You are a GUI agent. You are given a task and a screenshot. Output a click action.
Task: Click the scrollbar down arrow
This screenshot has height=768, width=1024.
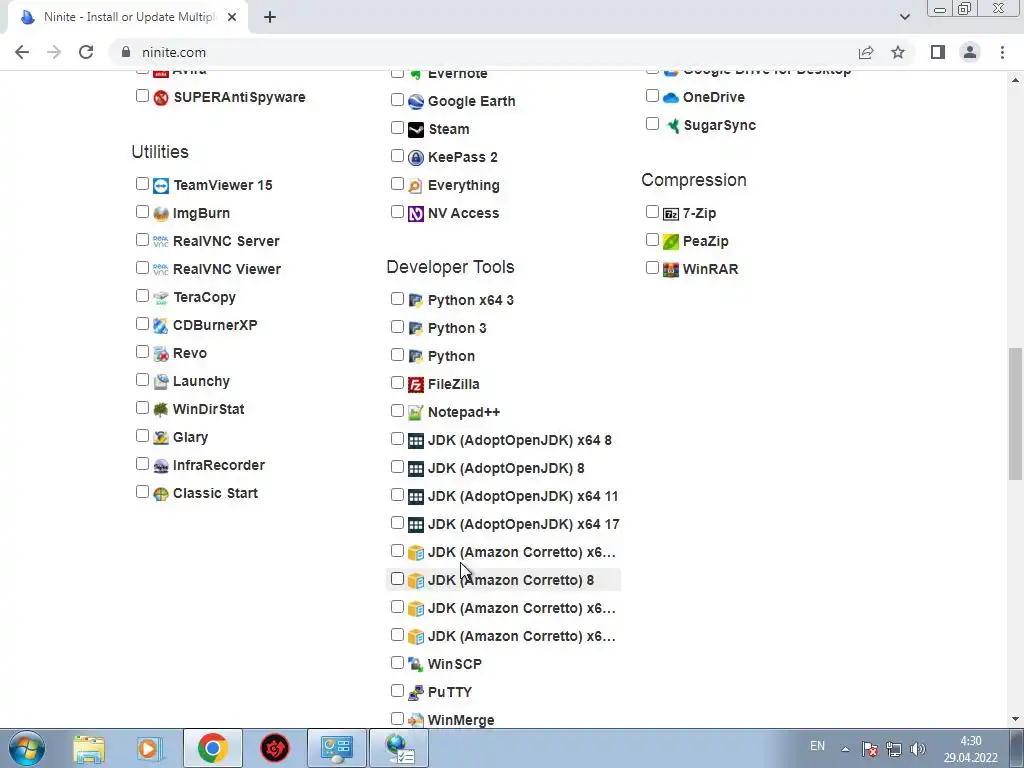click(1015, 719)
